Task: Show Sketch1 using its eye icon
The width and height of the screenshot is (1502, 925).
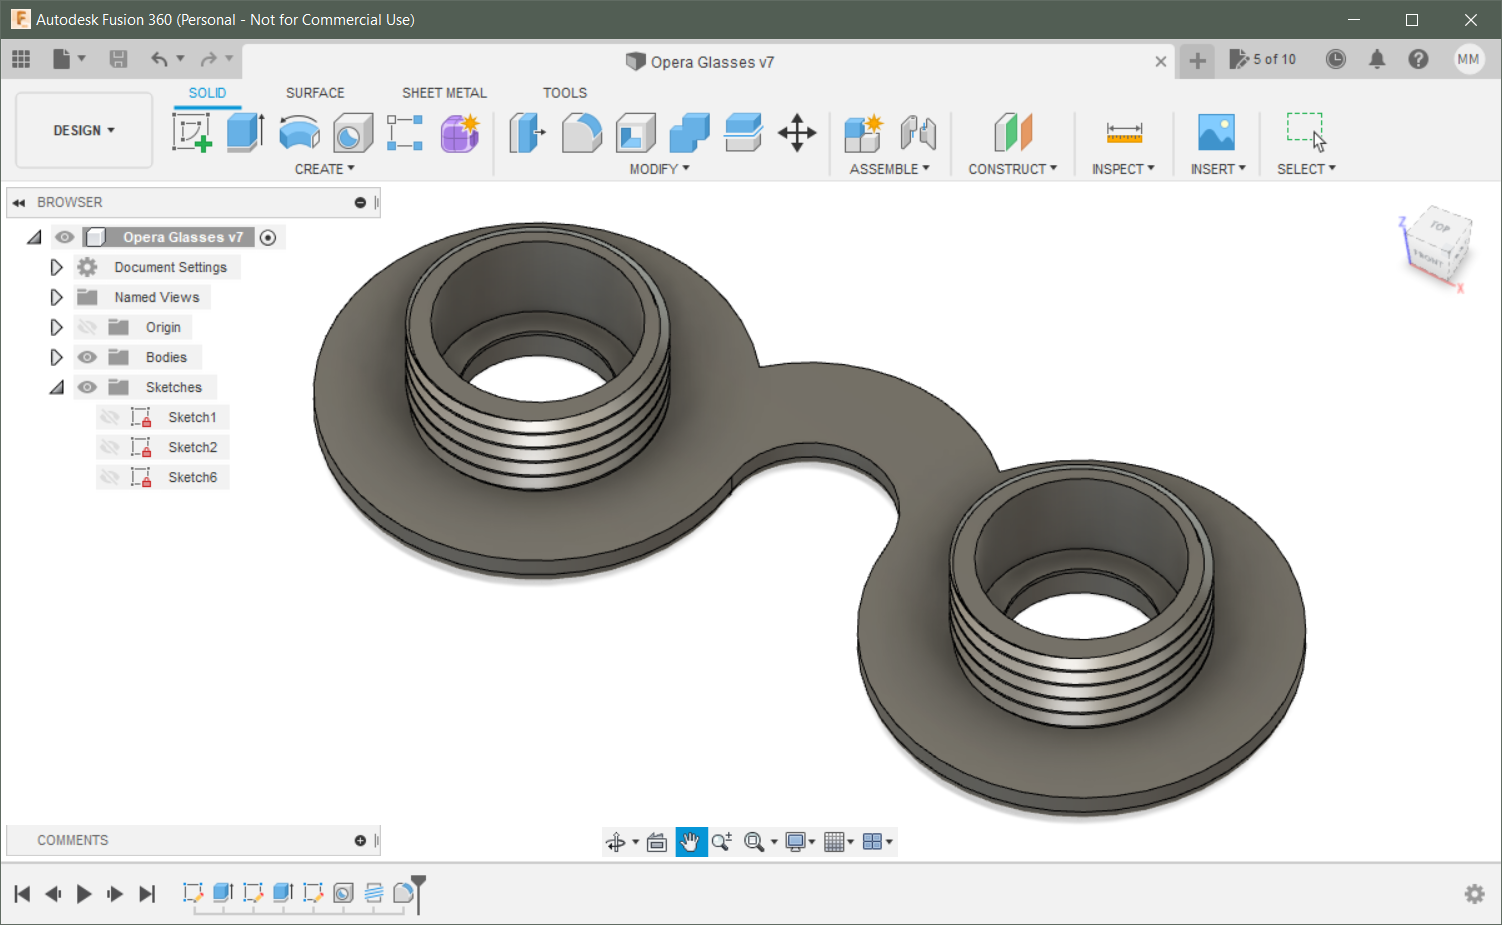Action: (x=110, y=417)
